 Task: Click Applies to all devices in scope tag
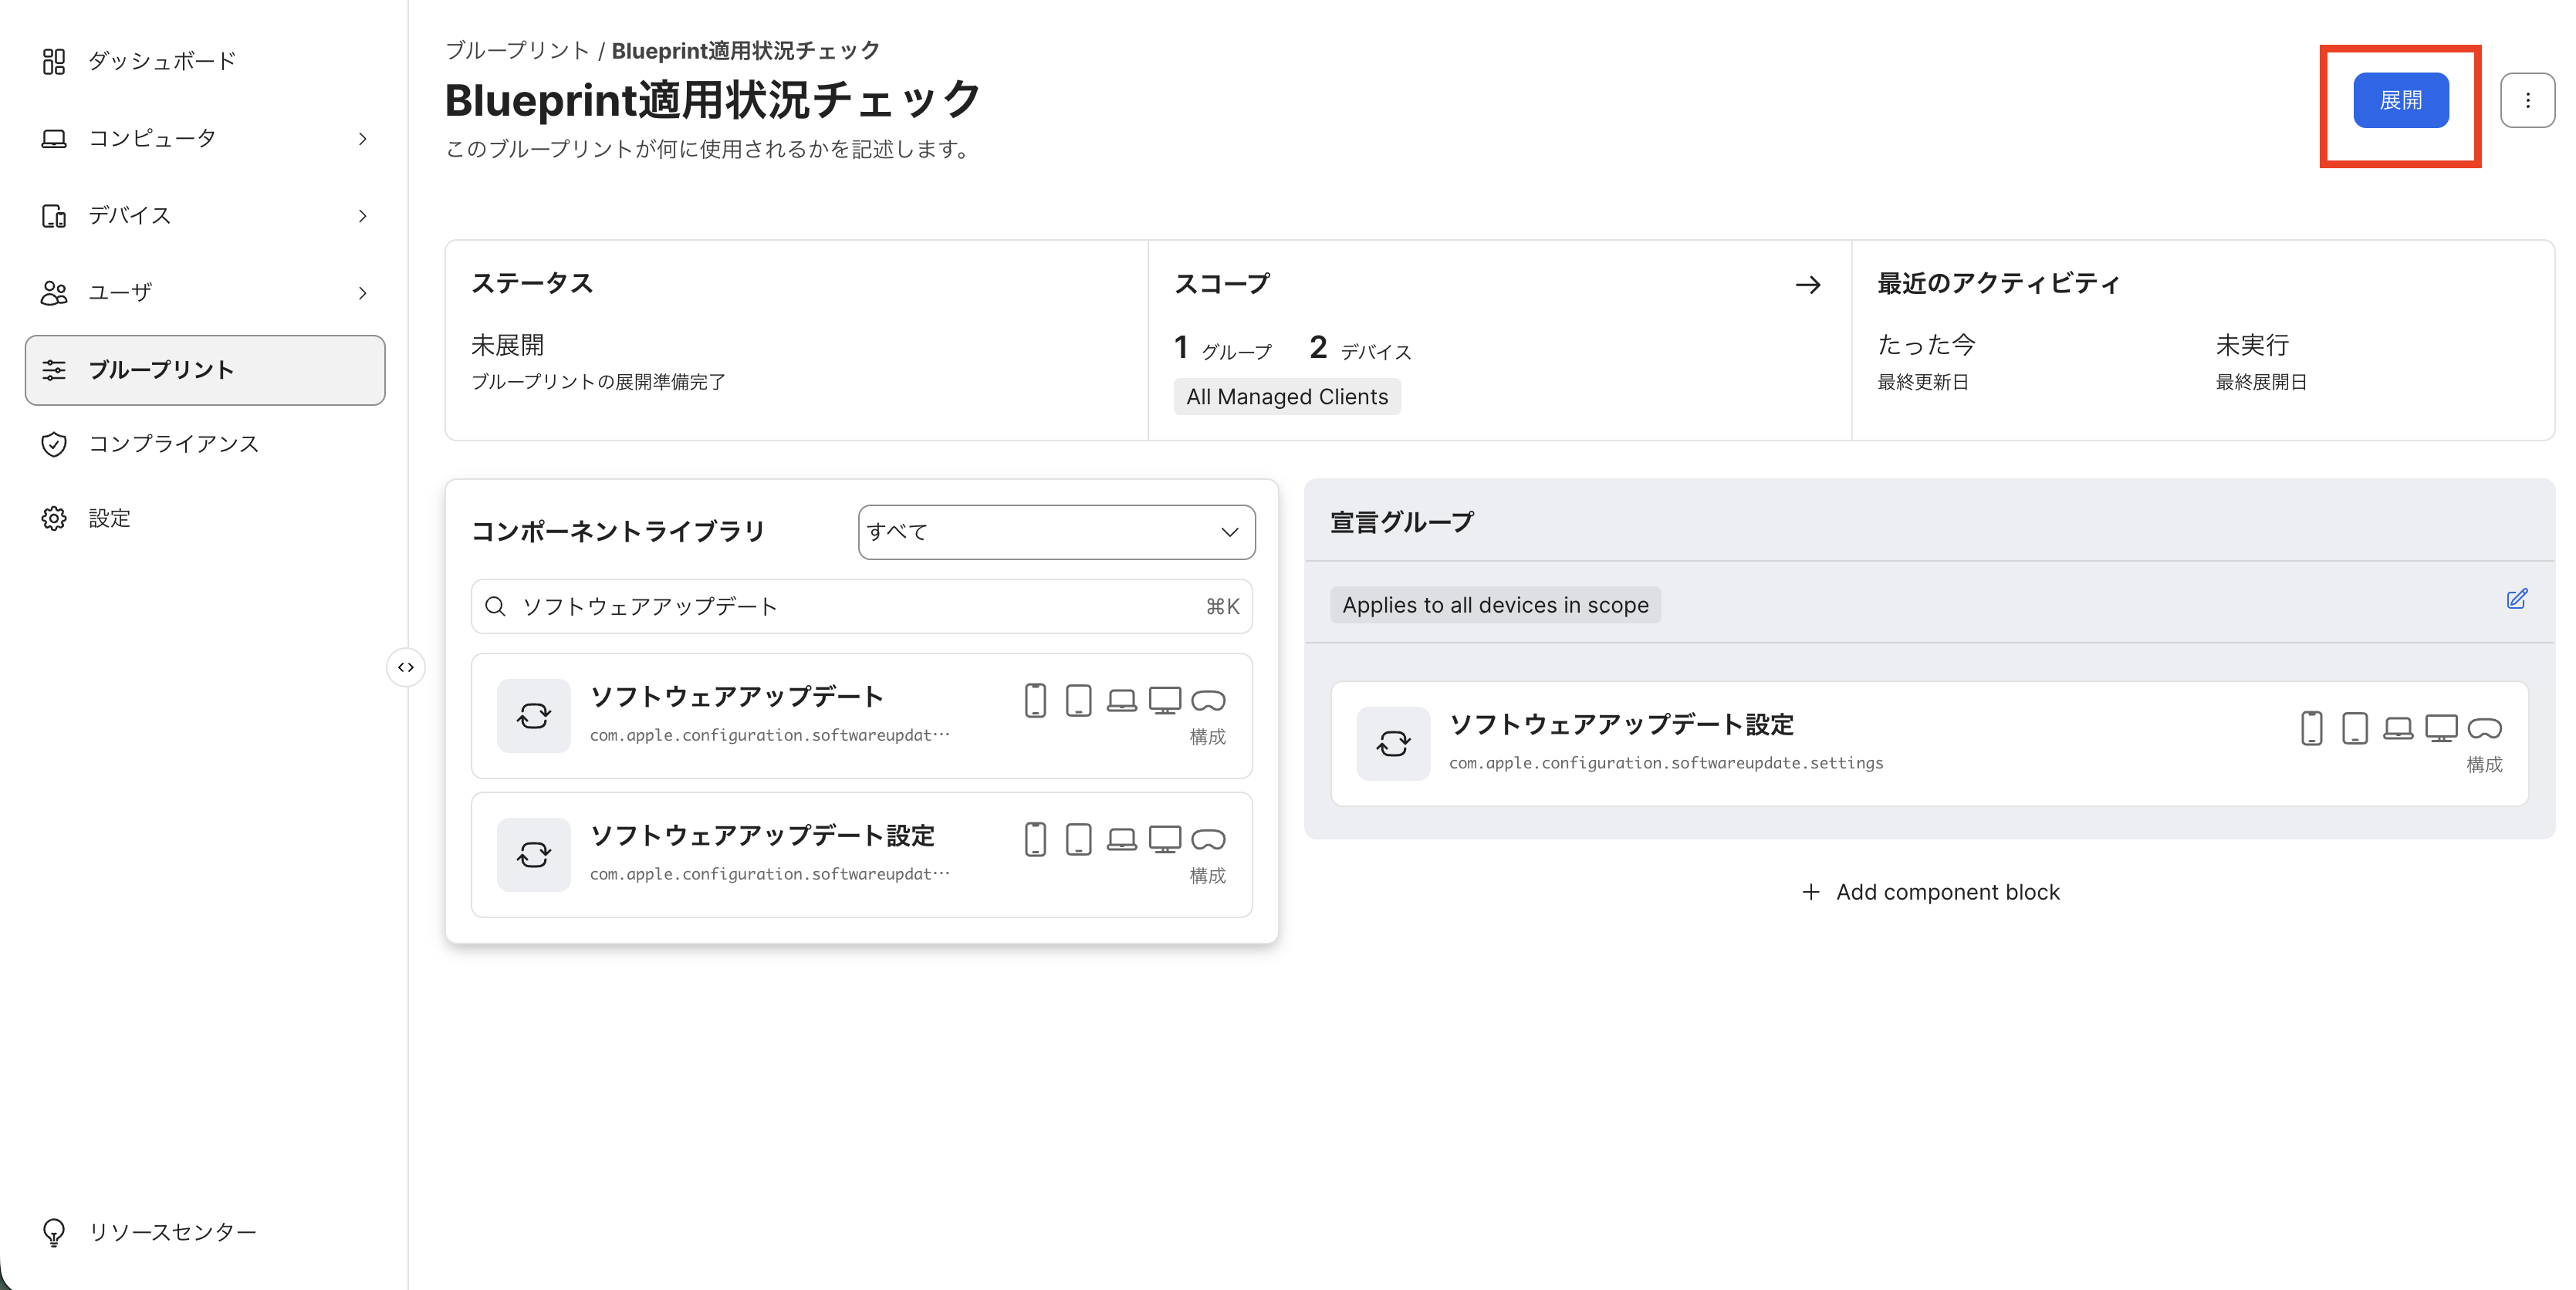pyautogui.click(x=1495, y=605)
